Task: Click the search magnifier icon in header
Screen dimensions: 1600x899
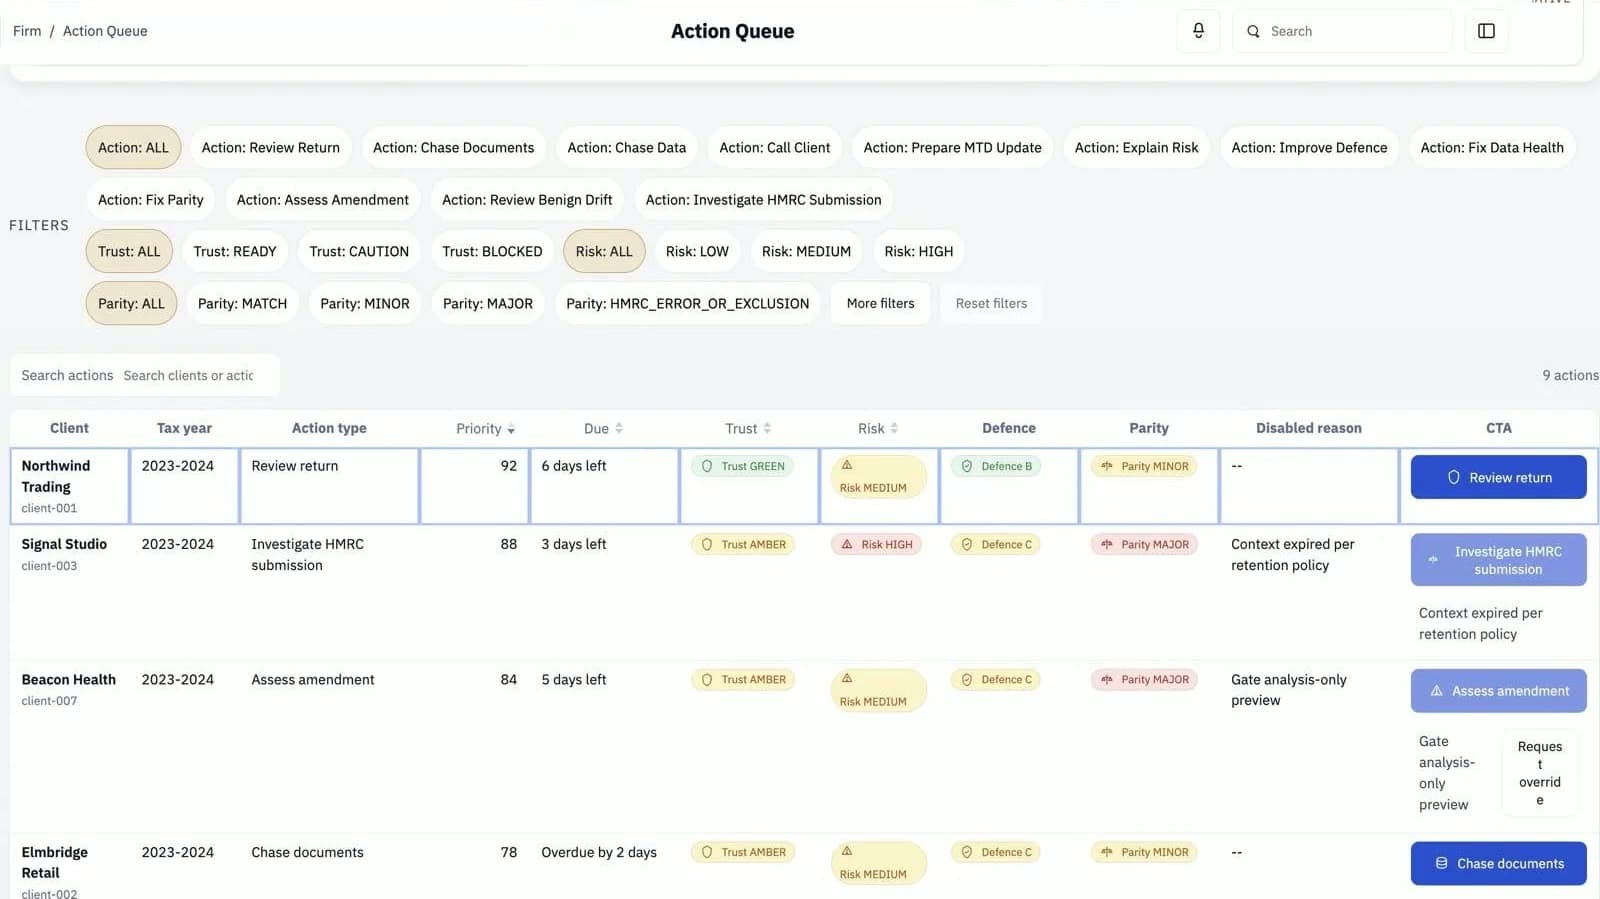Action: point(1253,32)
